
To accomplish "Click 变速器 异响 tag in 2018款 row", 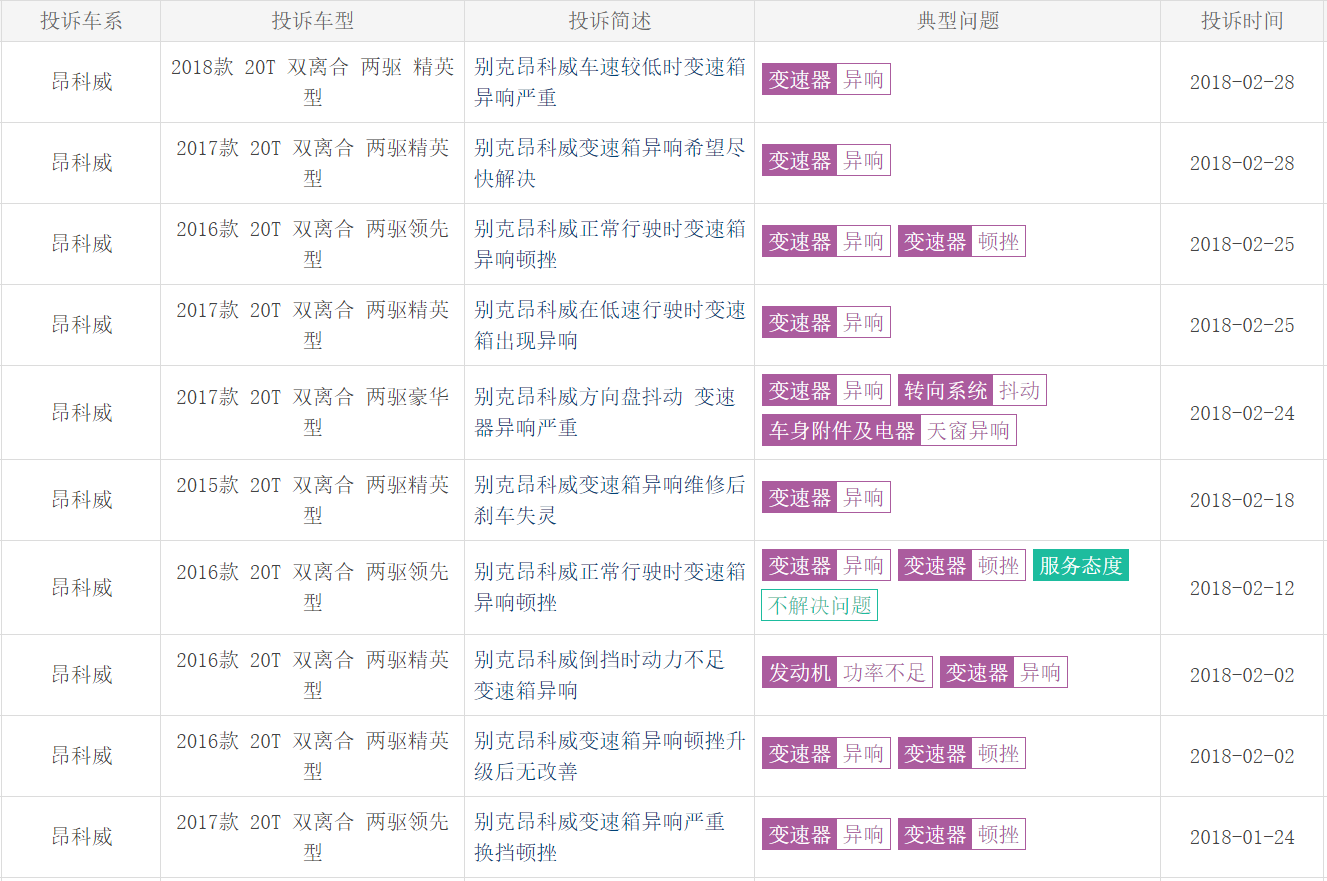I will pyautogui.click(x=826, y=79).
